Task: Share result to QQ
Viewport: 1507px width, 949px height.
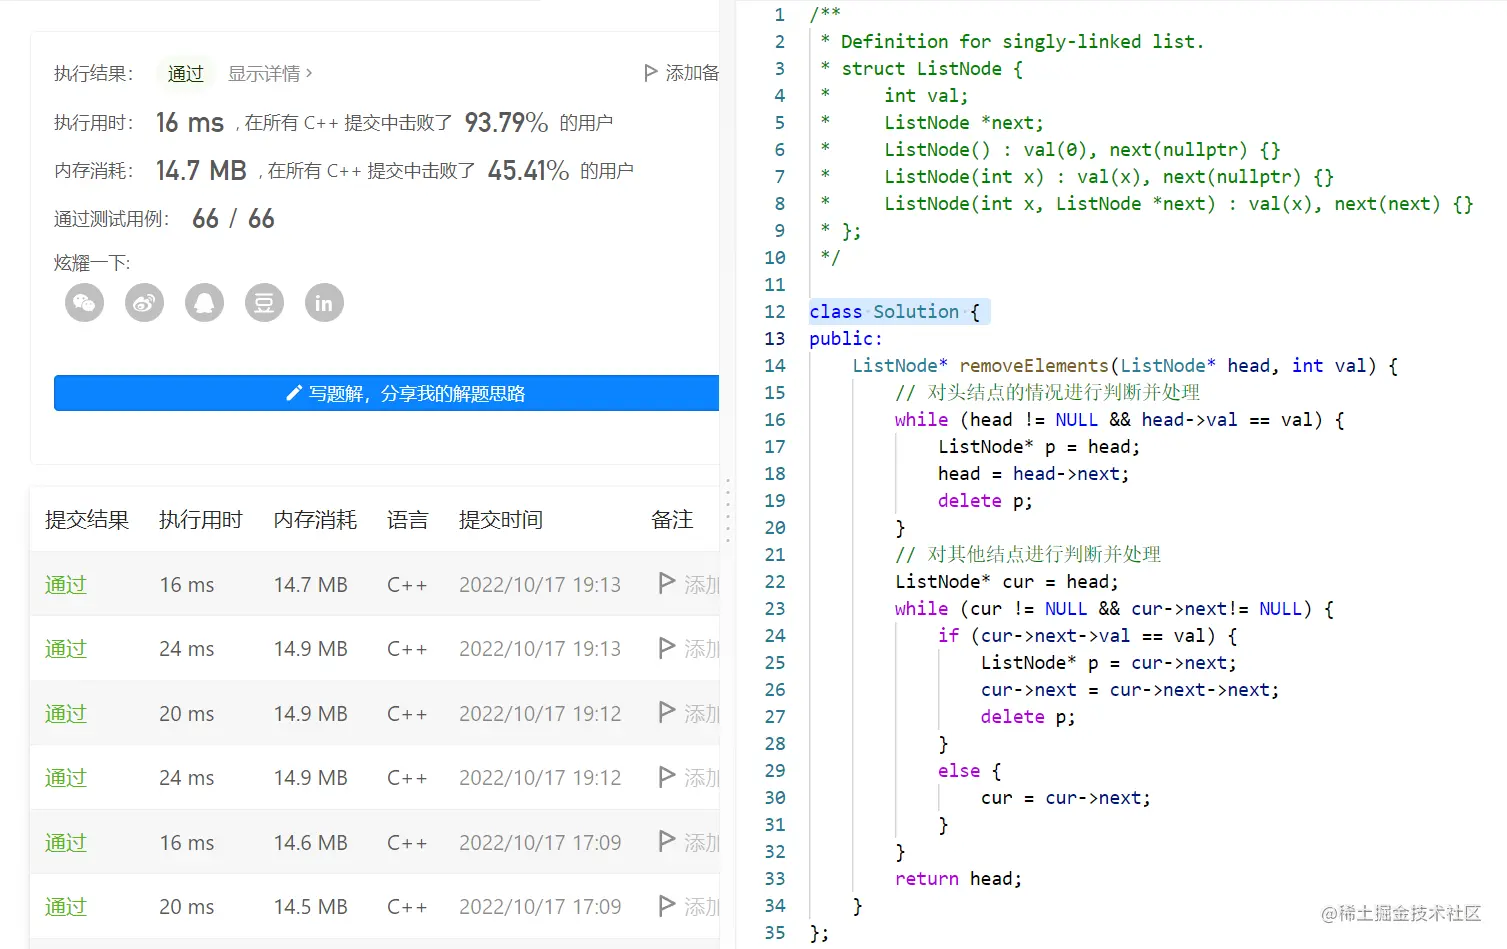Action: pyautogui.click(x=204, y=303)
